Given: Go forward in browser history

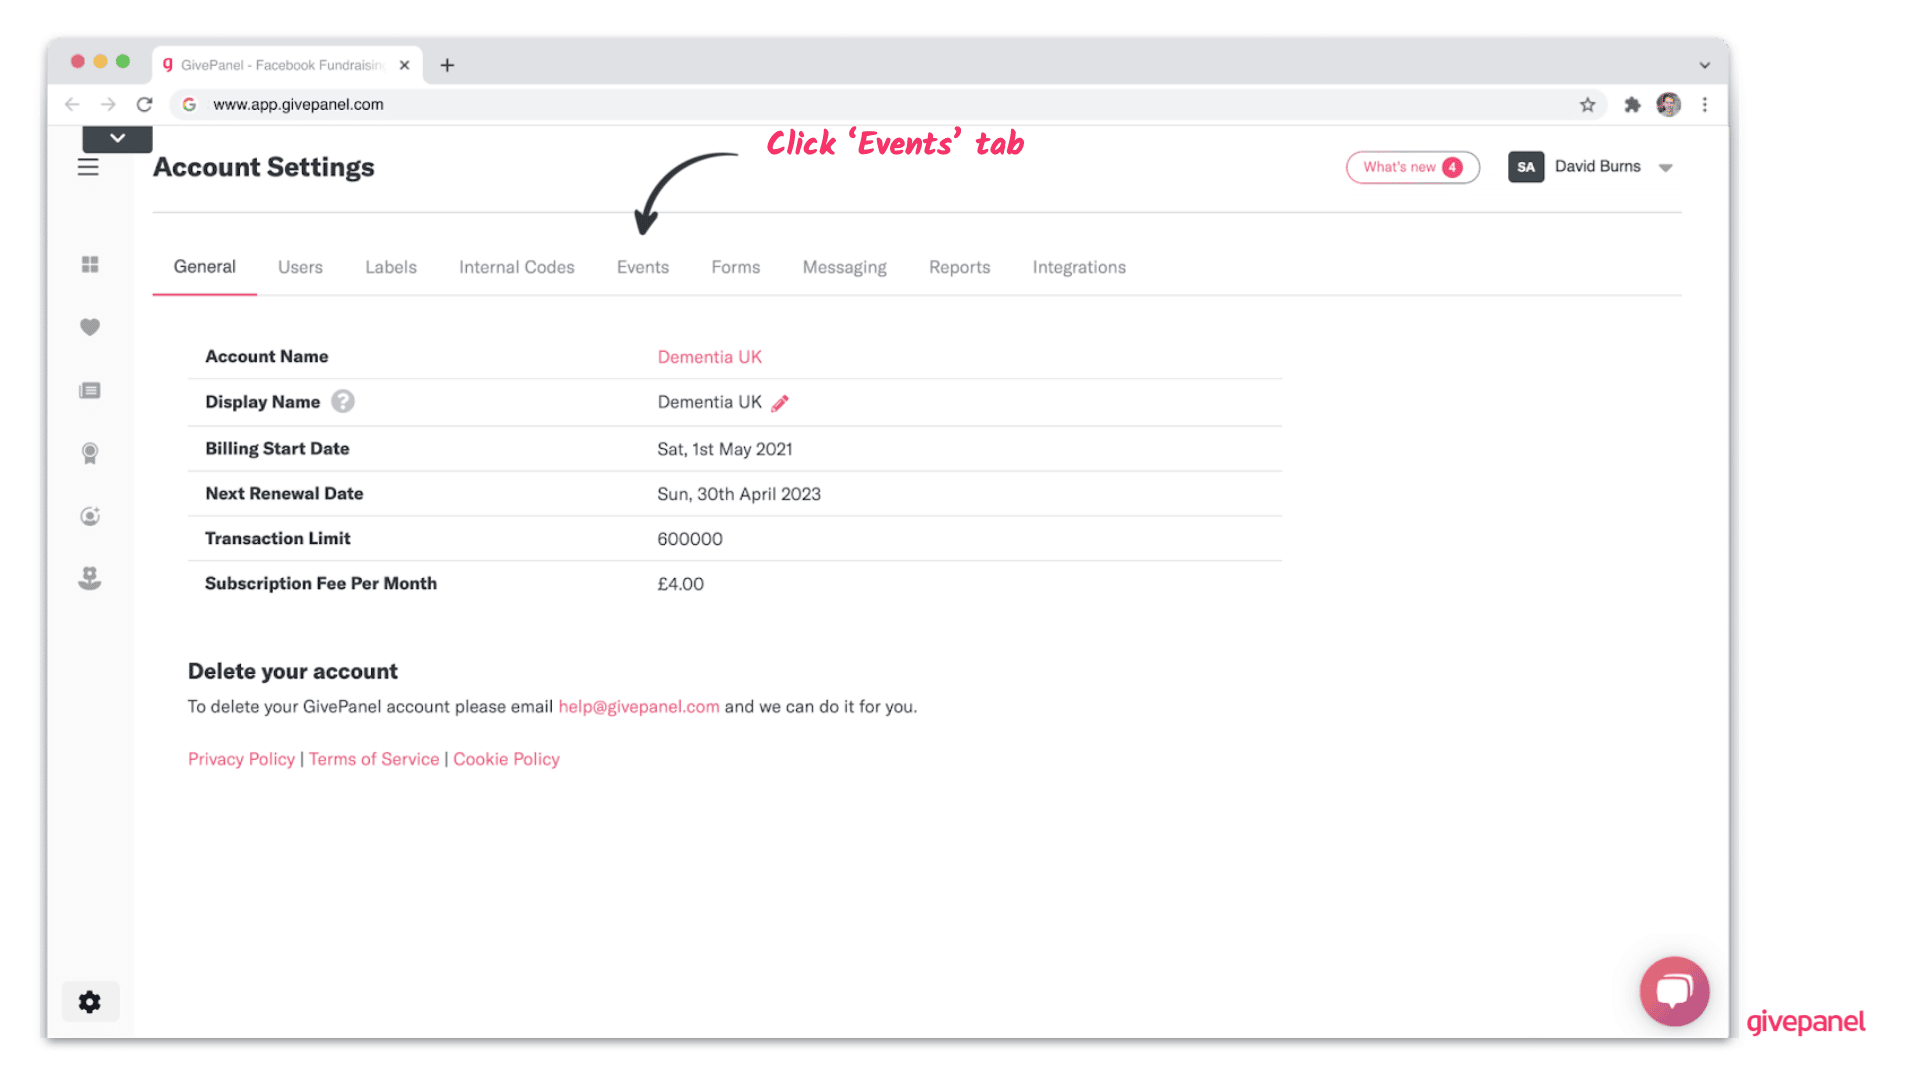Looking at the screenshot, I should [x=108, y=104].
